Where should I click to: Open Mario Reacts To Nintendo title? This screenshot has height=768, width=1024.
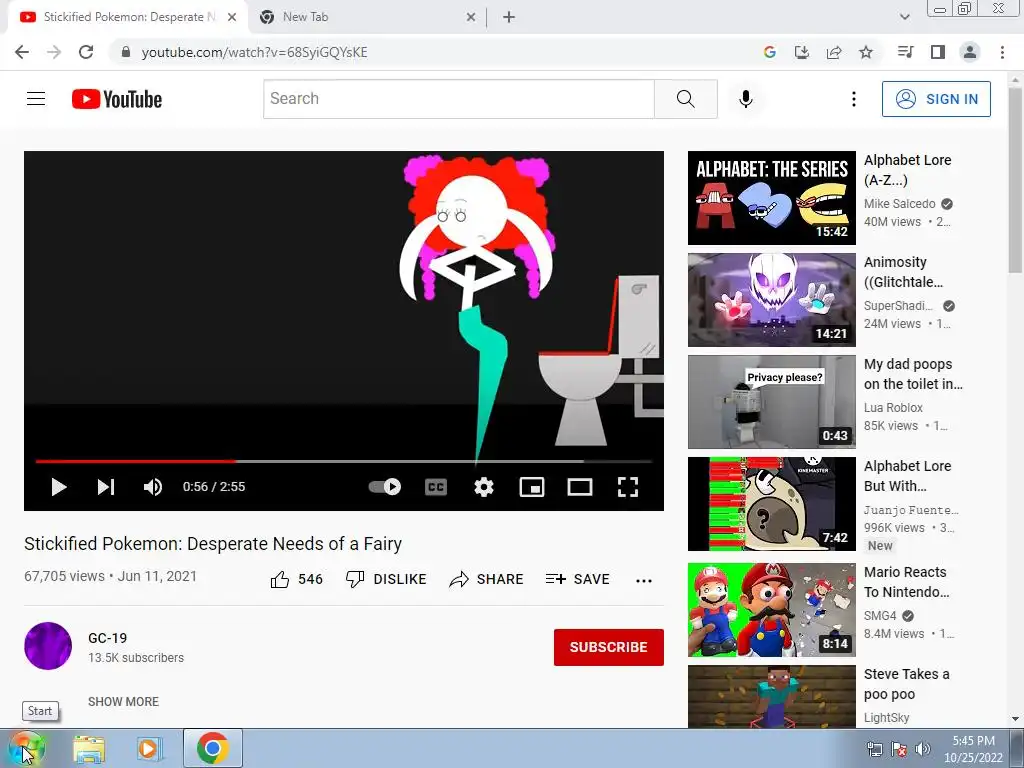pos(906,582)
